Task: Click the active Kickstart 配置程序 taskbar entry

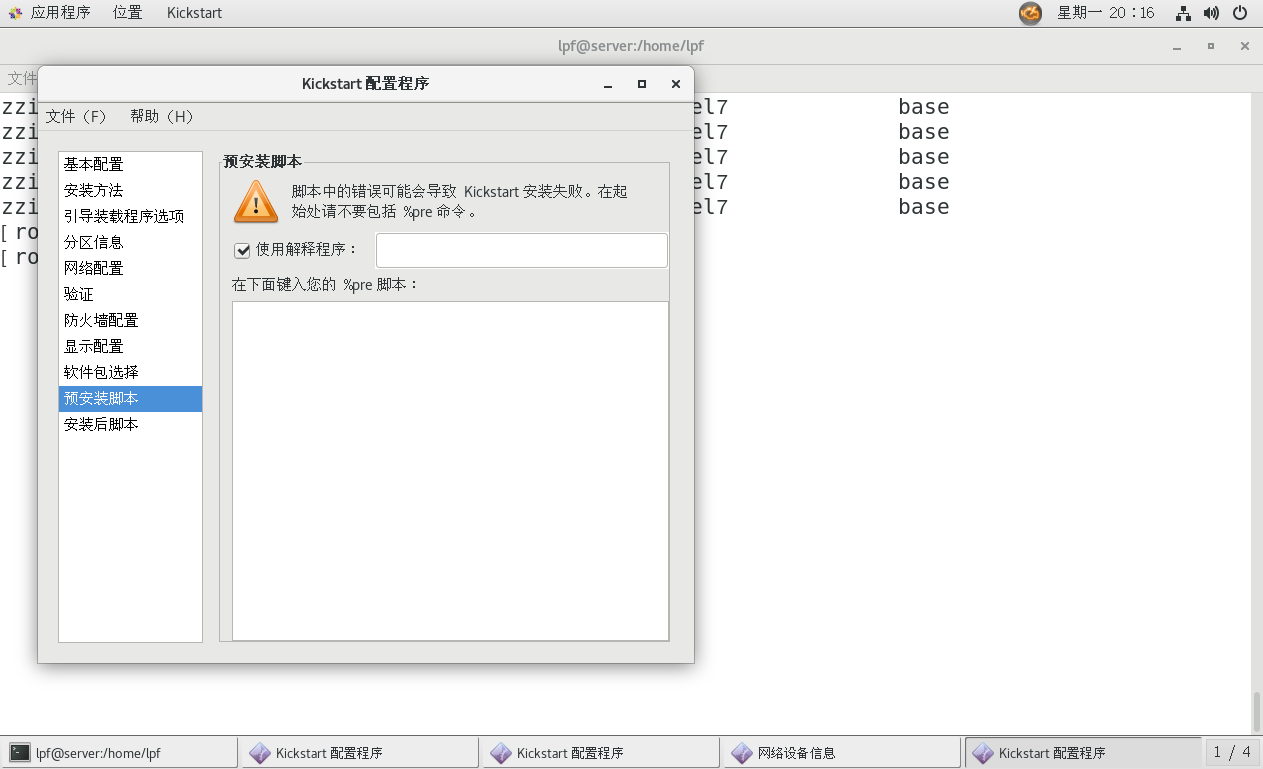Action: click(x=1083, y=753)
